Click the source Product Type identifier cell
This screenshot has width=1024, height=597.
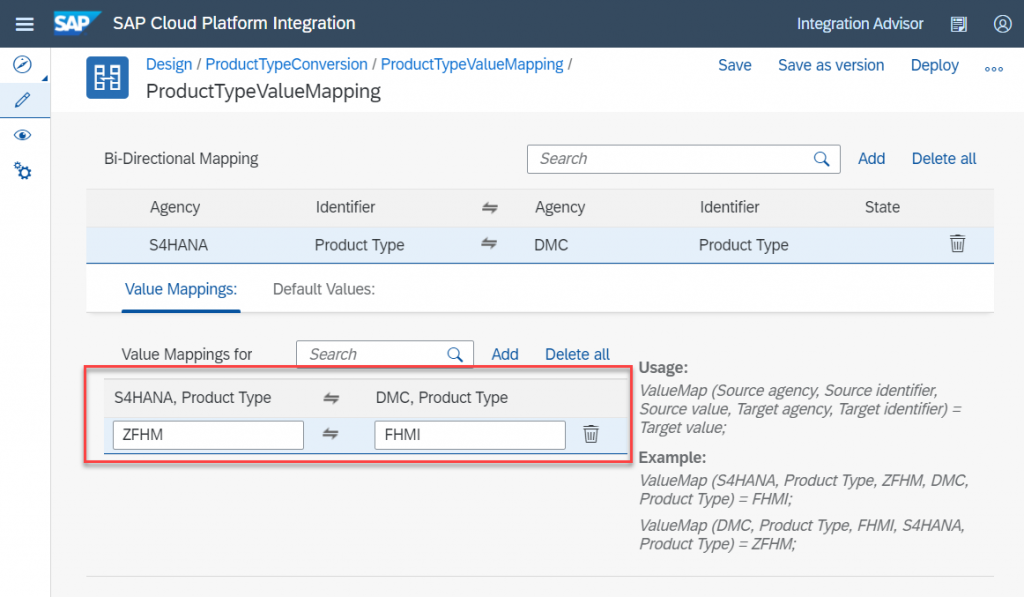(x=359, y=245)
